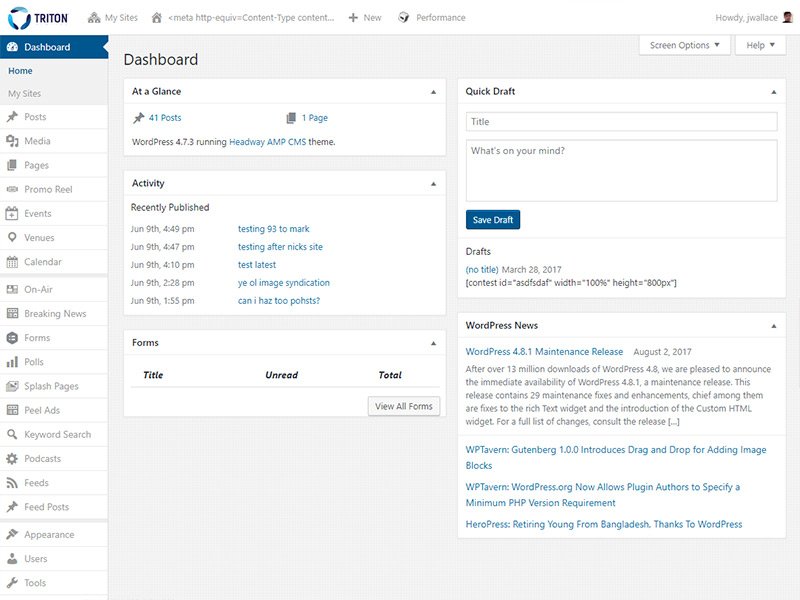
Task: Open the My Sites network icon
Action: click(94, 18)
